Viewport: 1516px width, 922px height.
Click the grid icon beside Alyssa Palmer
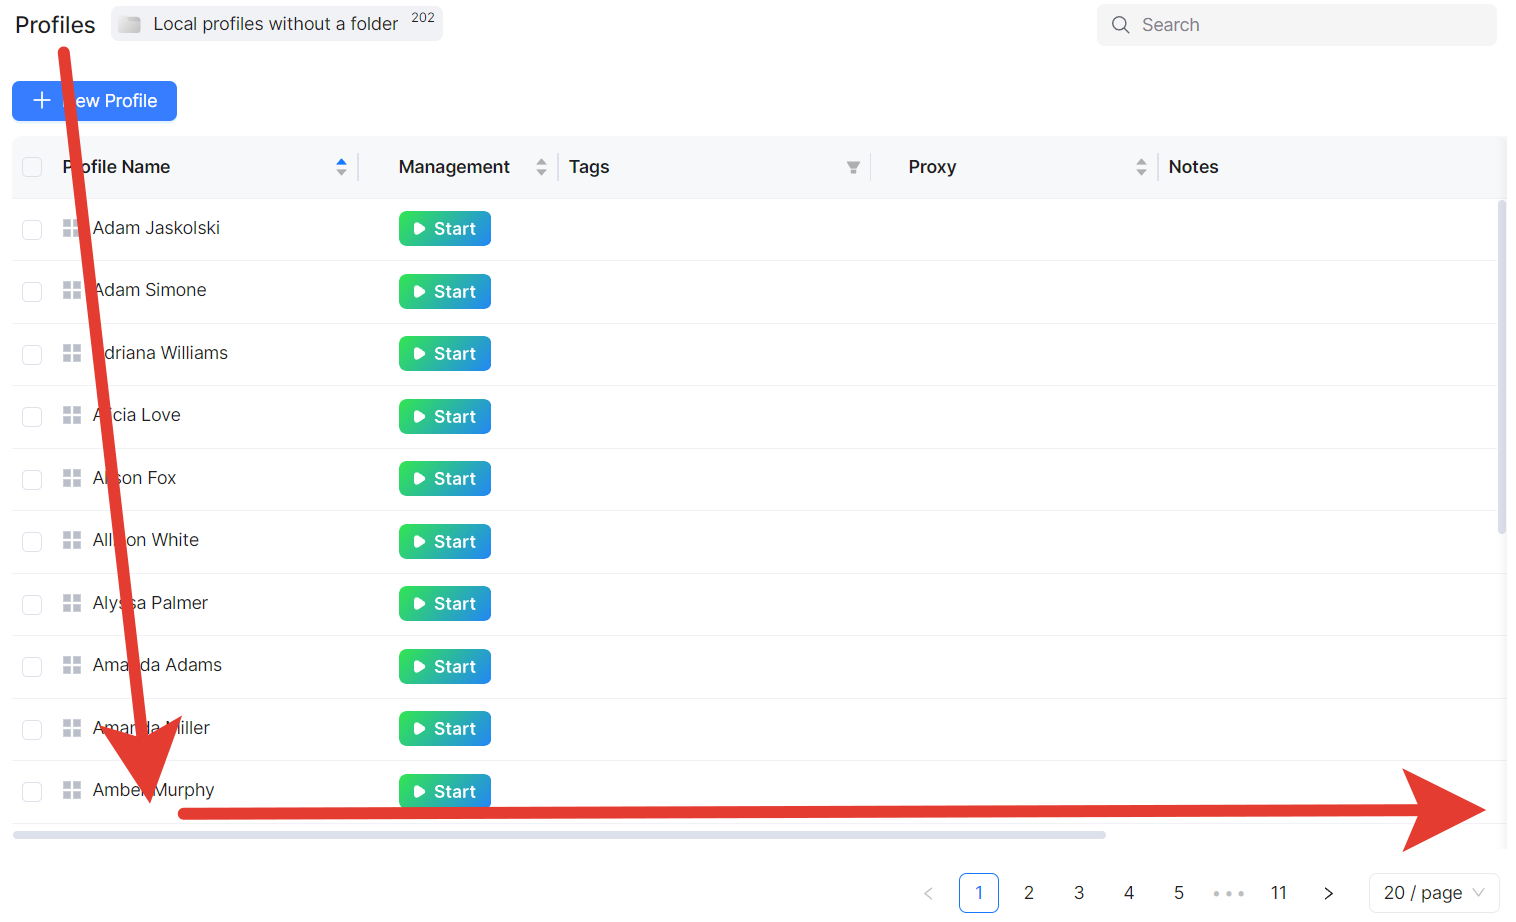[x=71, y=603]
